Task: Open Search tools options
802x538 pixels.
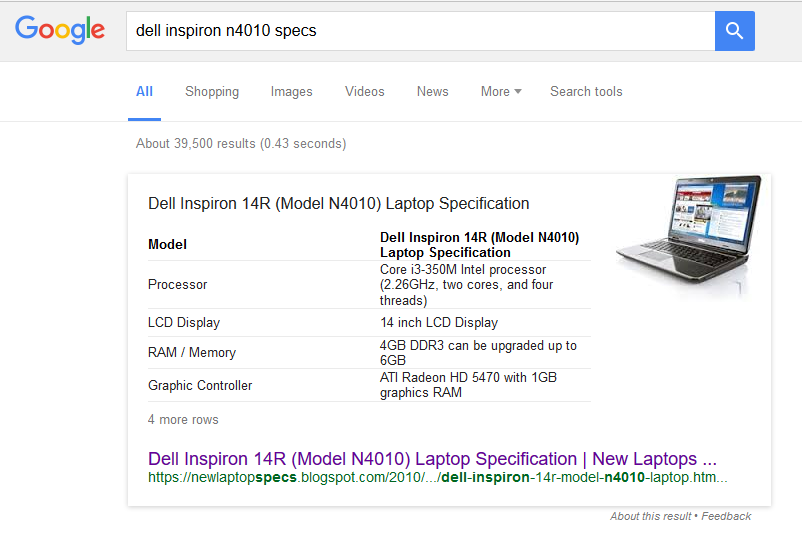Action: coord(586,92)
